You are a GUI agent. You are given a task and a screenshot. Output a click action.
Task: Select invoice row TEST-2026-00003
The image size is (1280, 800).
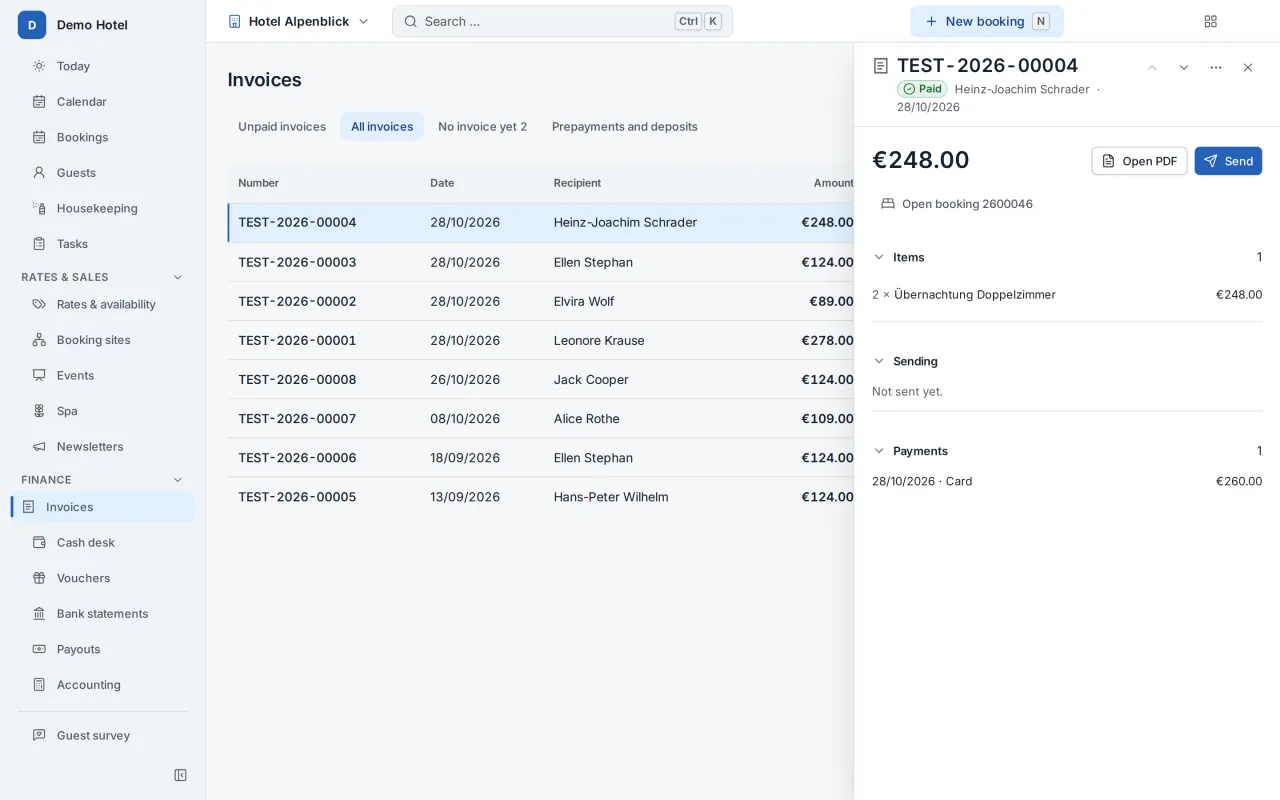(541, 262)
